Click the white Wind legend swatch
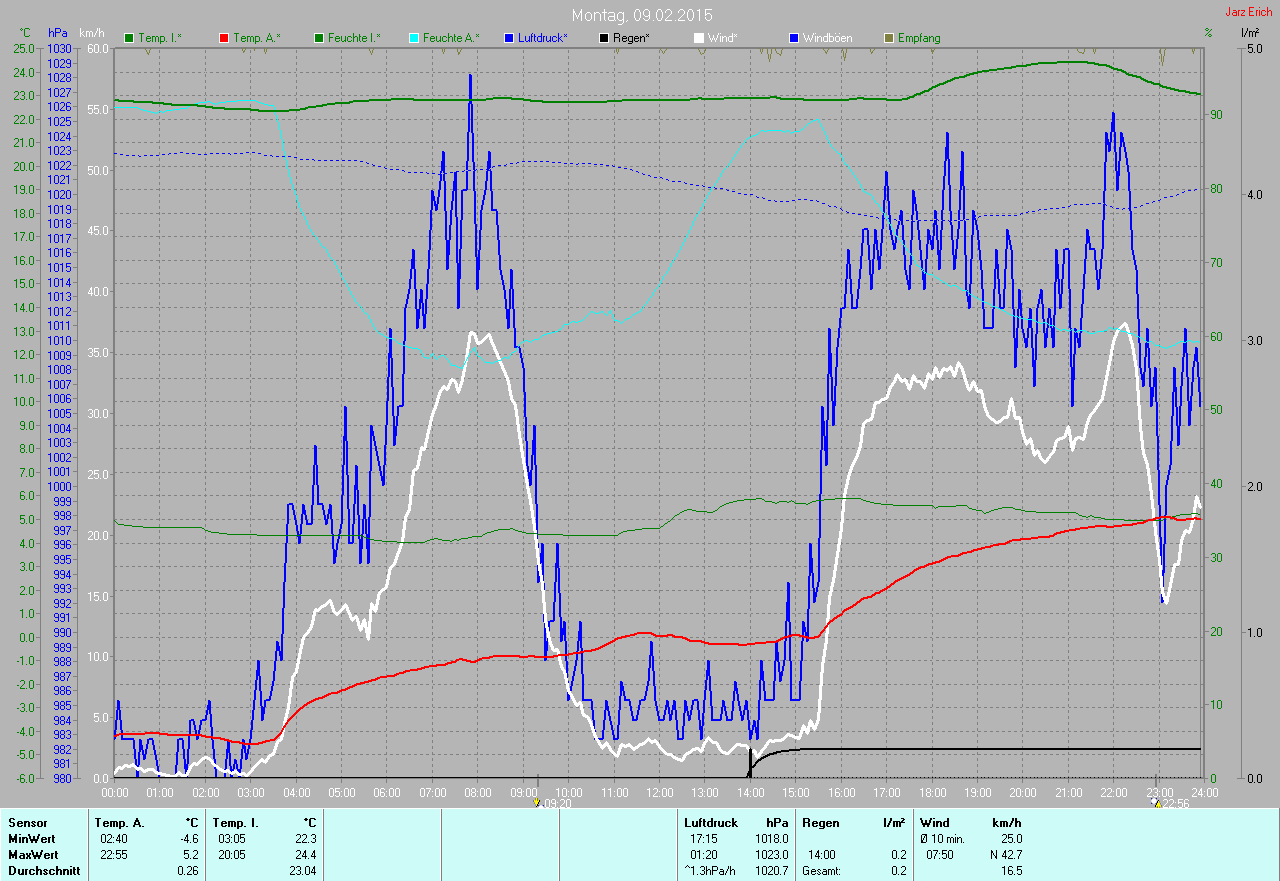The width and height of the screenshot is (1280, 881). pyautogui.click(x=699, y=38)
